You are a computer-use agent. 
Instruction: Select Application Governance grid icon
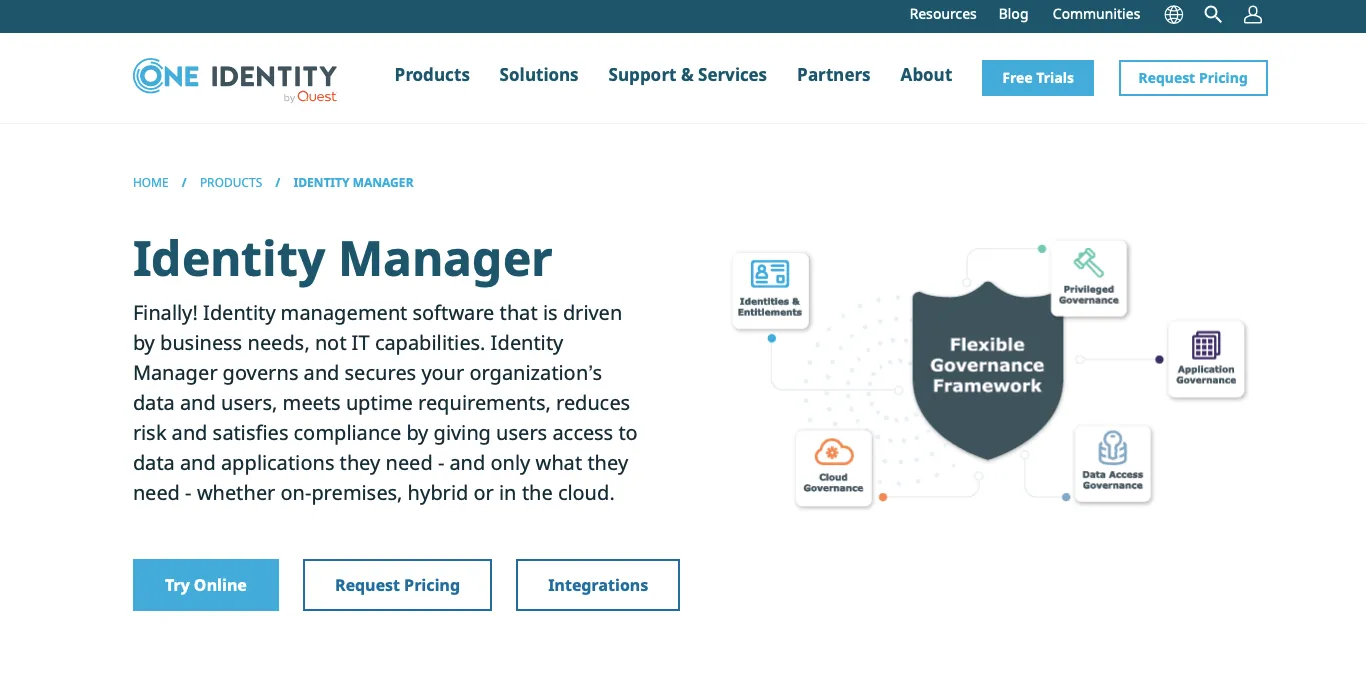pos(1206,345)
